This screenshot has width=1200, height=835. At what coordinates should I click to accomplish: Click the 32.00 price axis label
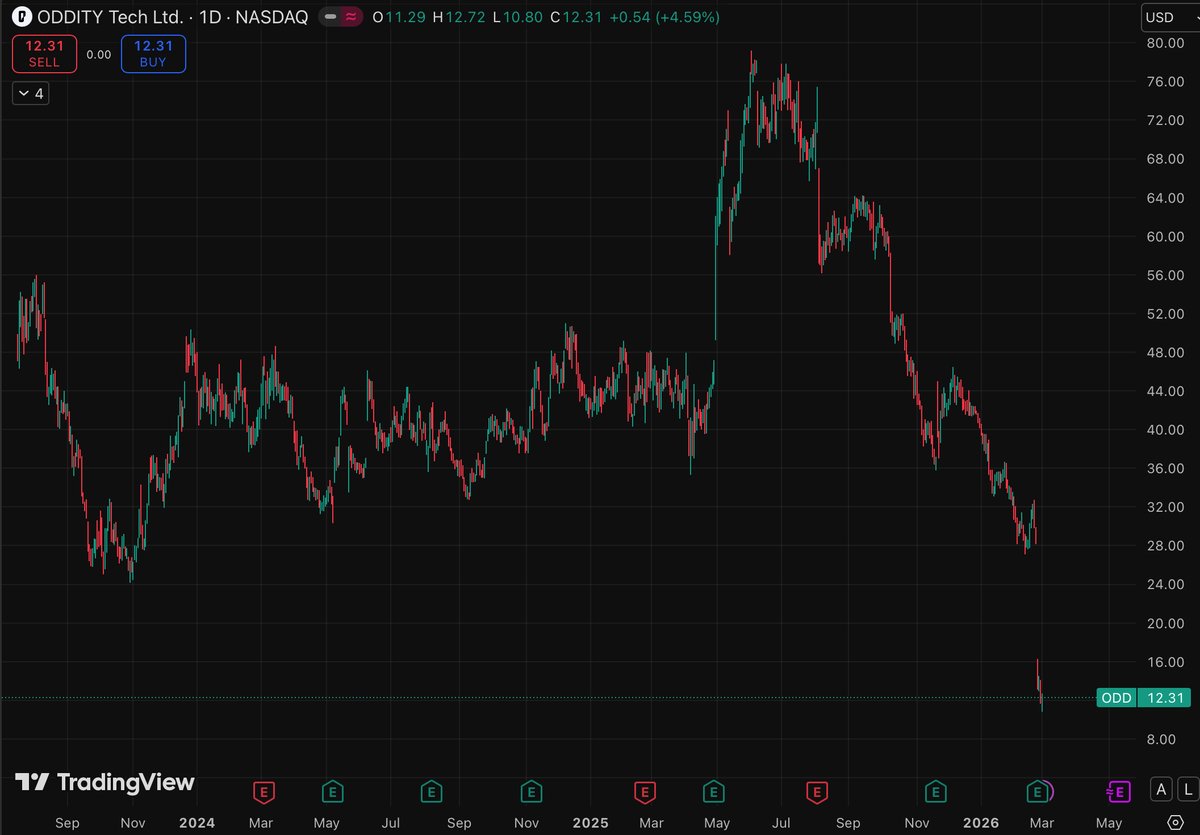pos(1166,507)
